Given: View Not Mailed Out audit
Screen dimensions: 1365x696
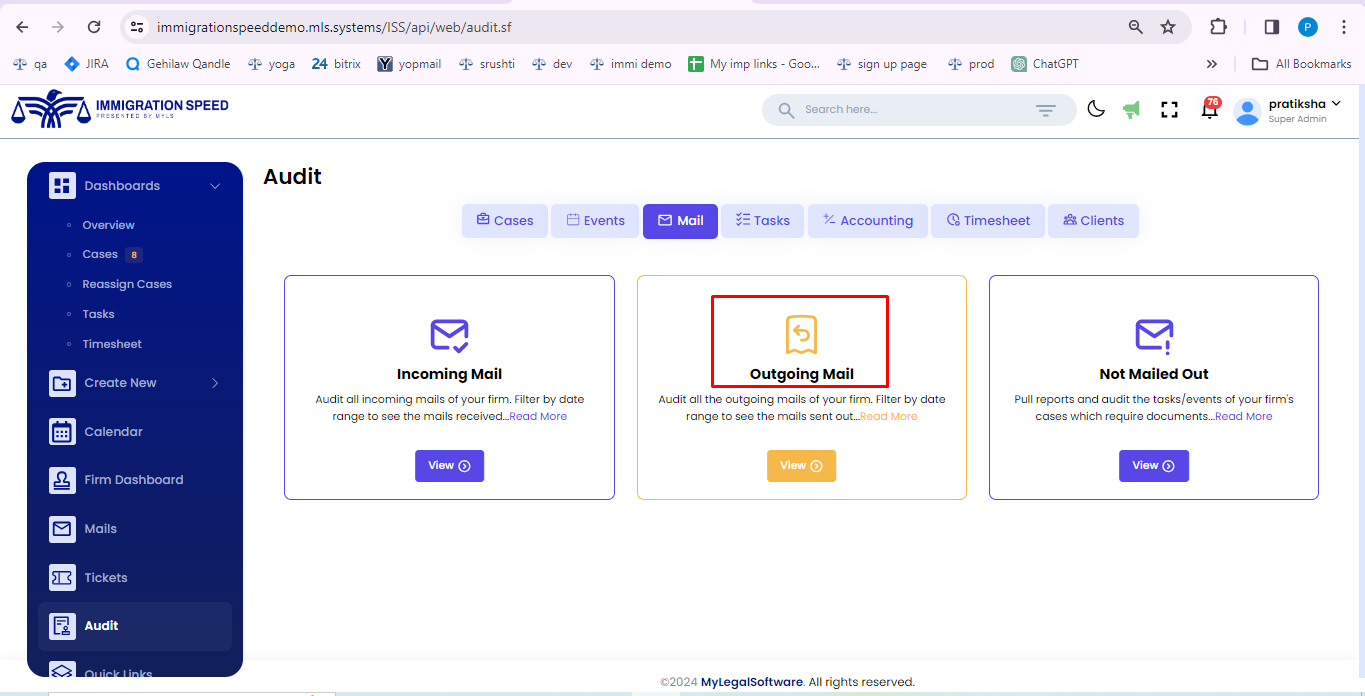Looking at the screenshot, I should tap(1154, 466).
